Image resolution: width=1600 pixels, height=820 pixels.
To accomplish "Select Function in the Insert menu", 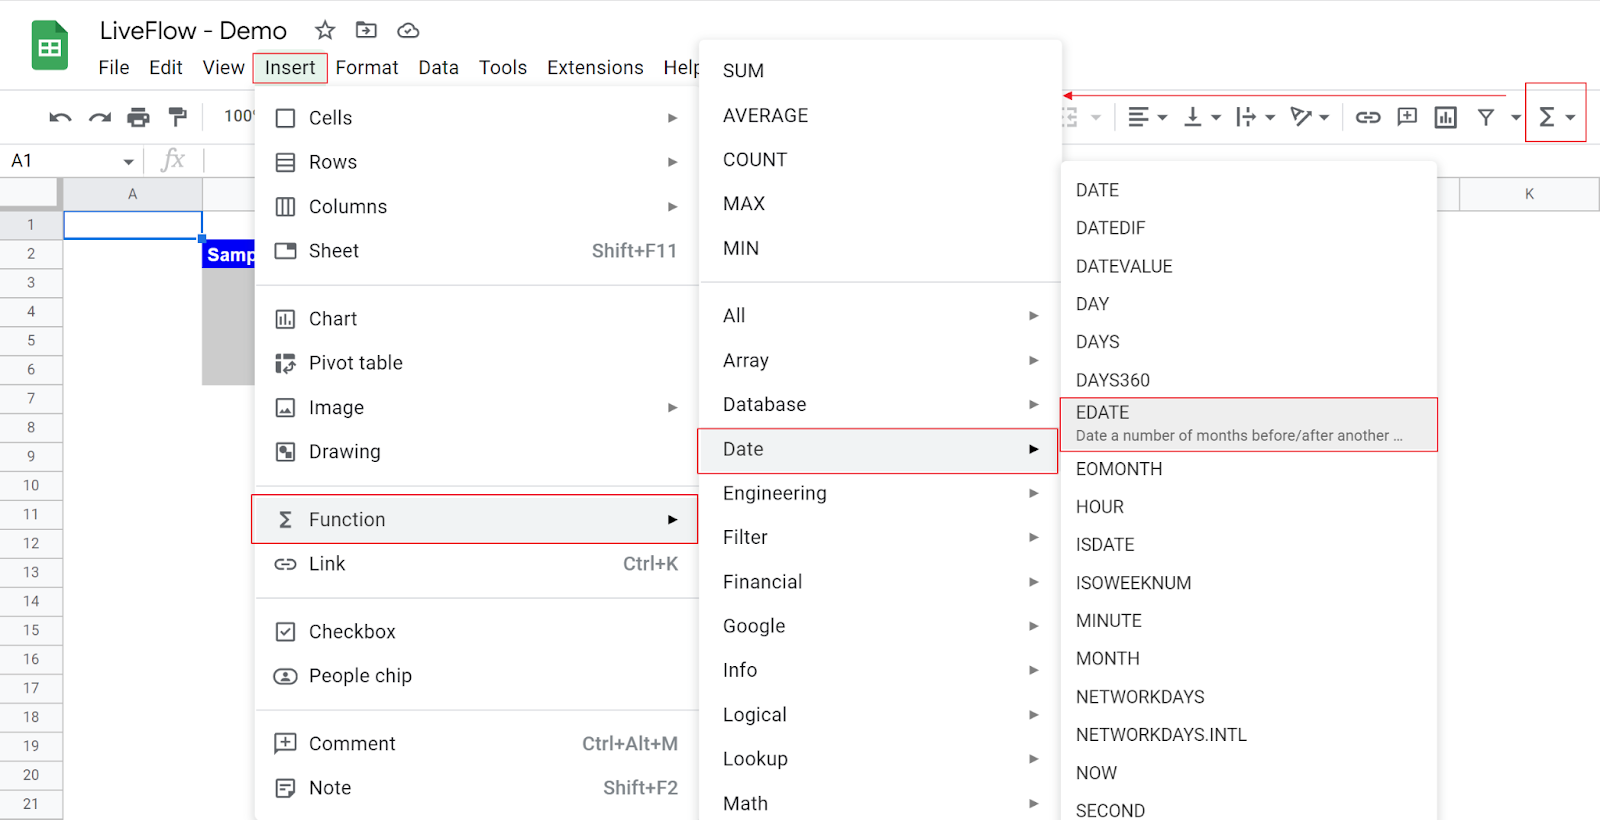I will click(474, 519).
